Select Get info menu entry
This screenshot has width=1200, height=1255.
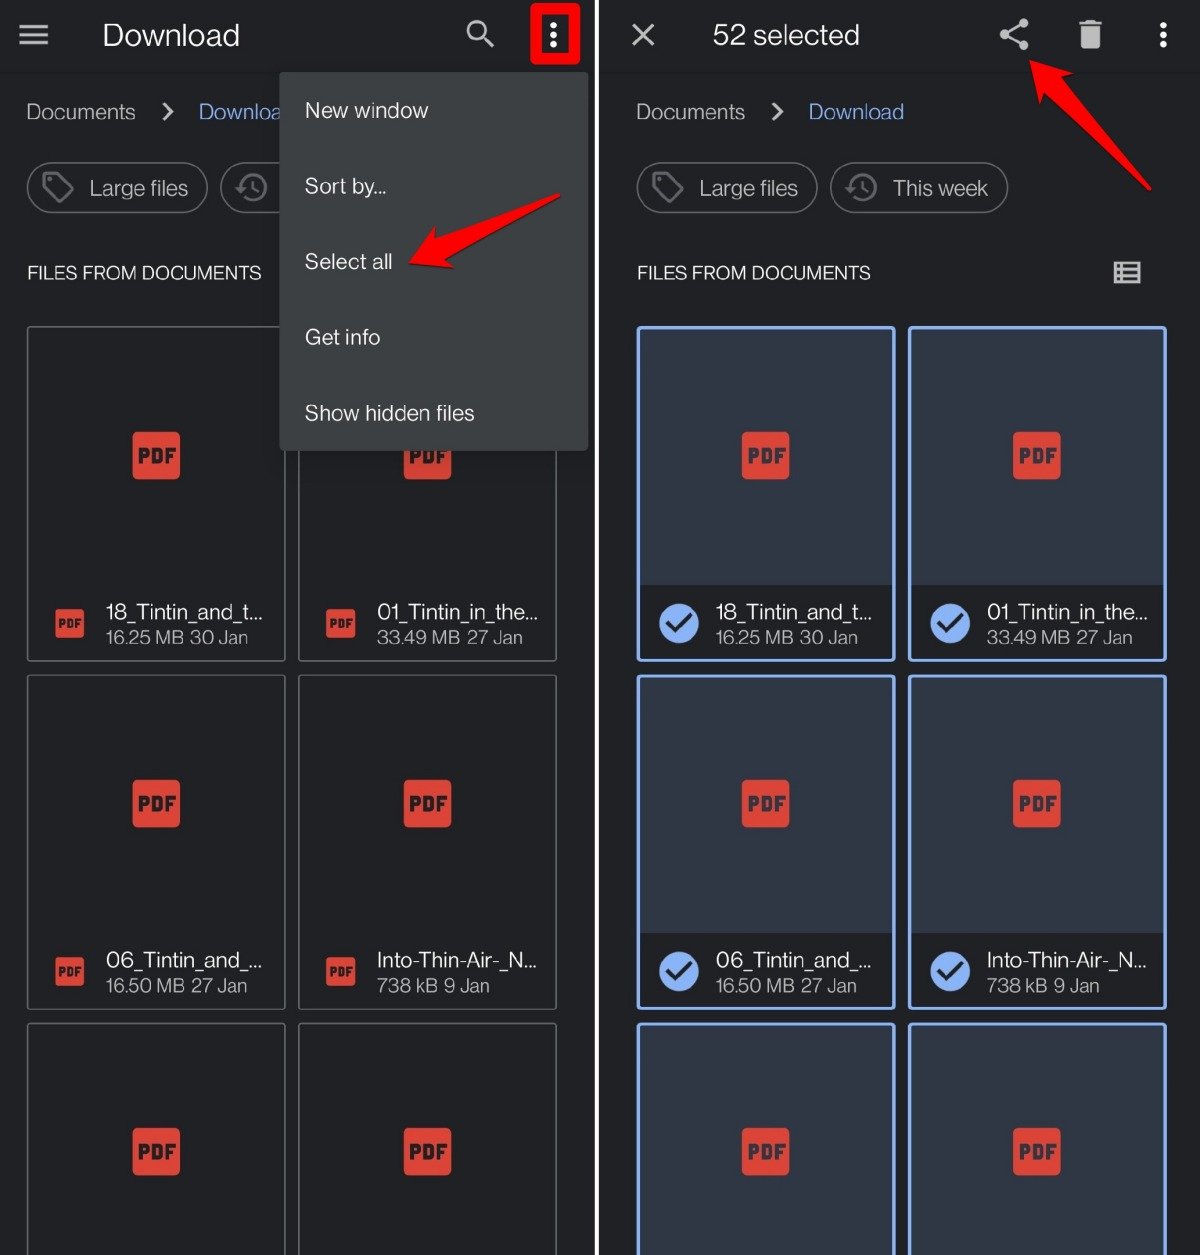[342, 337]
